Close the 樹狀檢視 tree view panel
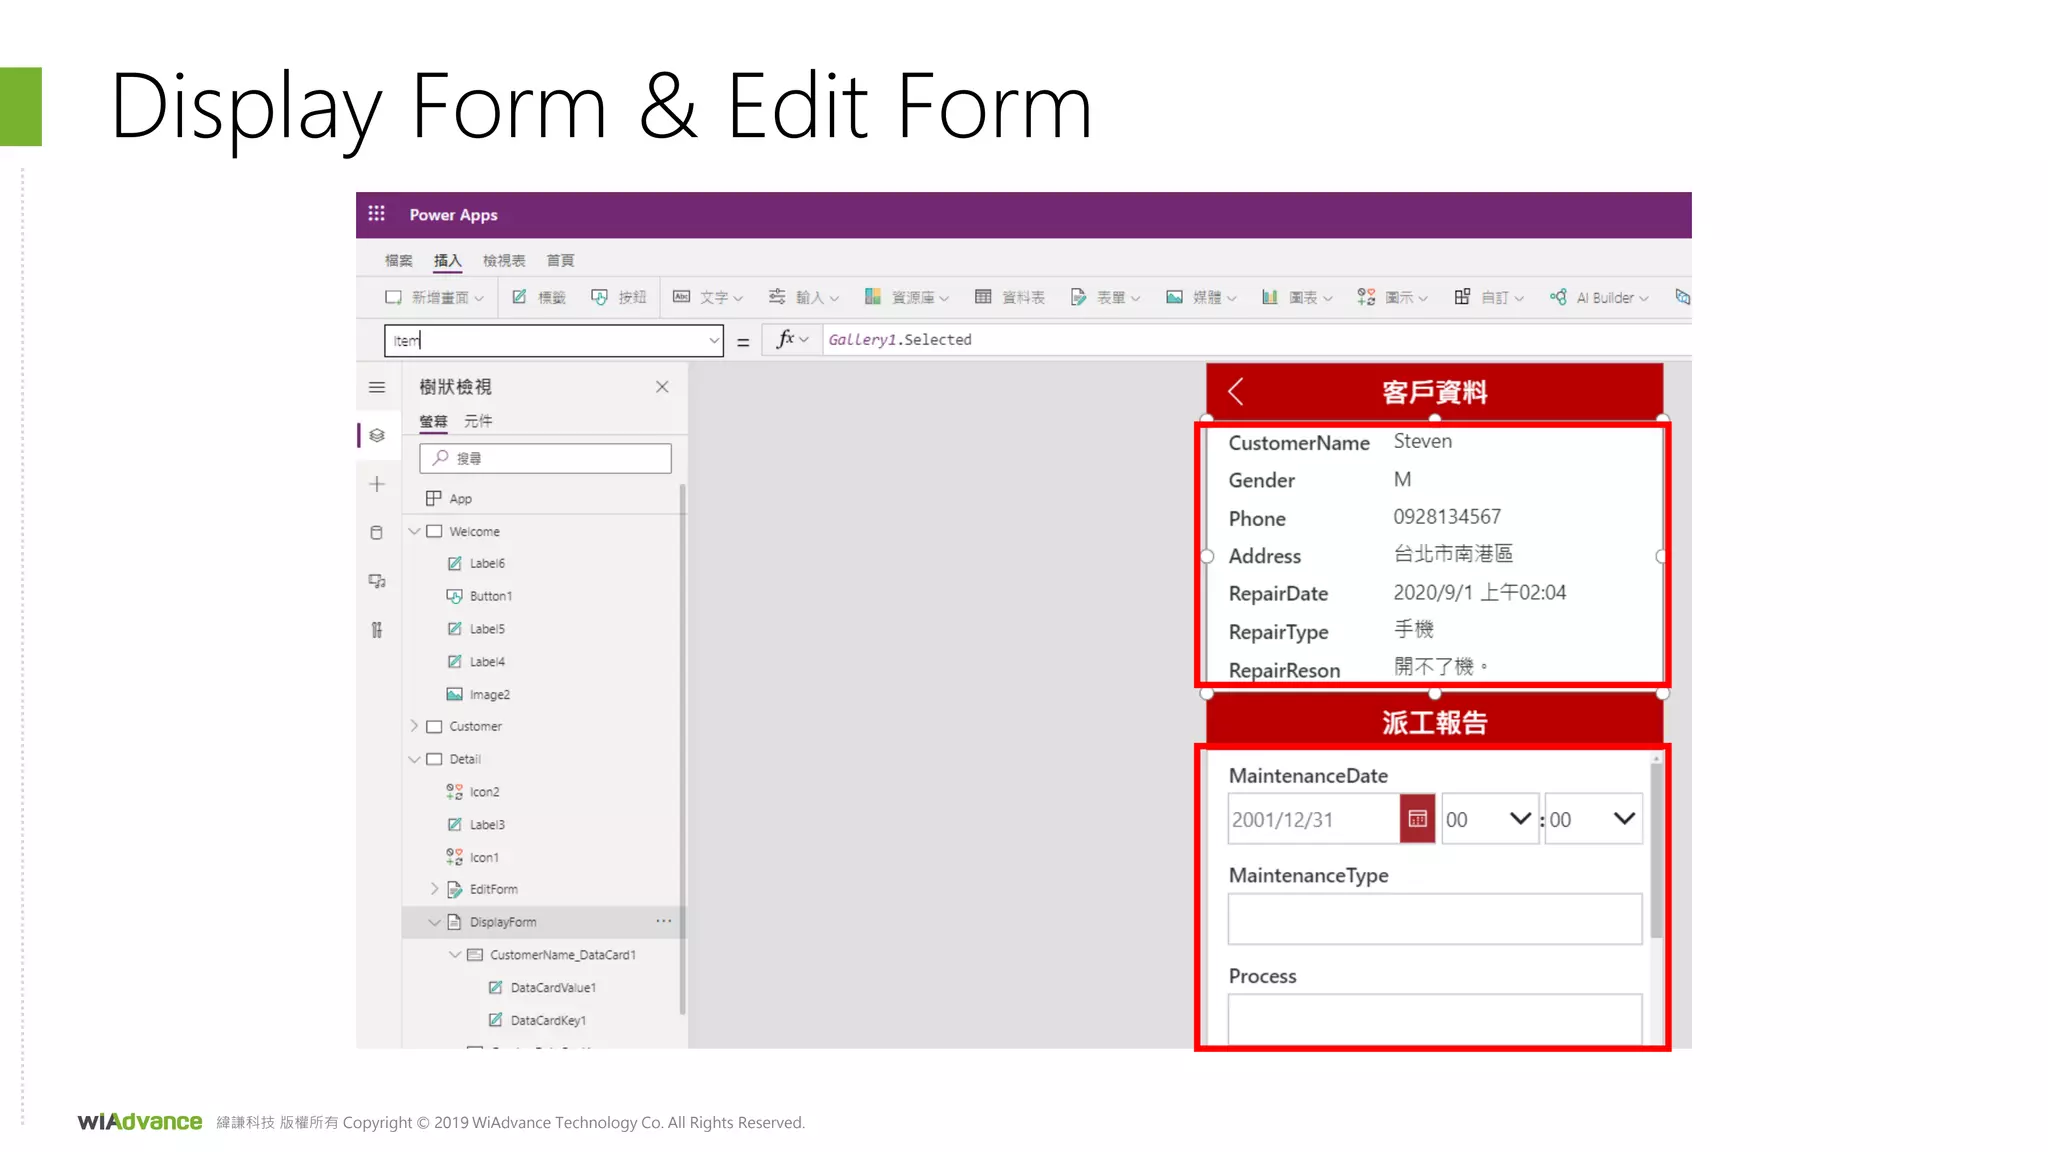The width and height of the screenshot is (2048, 1152). coord(662,387)
